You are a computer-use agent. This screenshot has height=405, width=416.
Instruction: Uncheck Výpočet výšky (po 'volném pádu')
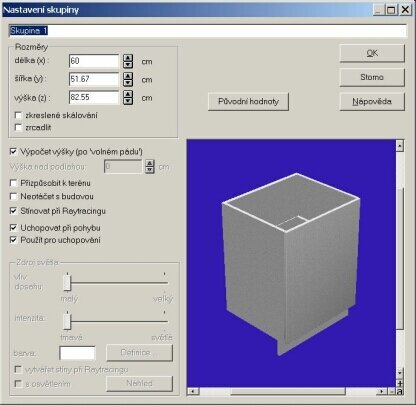(x=13, y=152)
